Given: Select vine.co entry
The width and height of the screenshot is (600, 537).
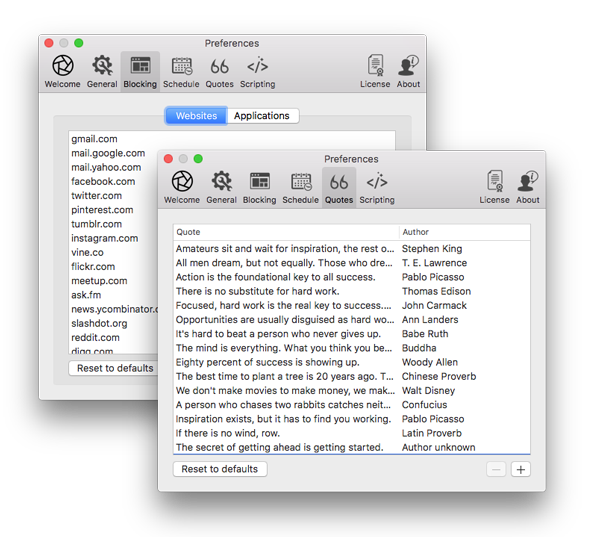Looking at the screenshot, I should coord(87,252).
